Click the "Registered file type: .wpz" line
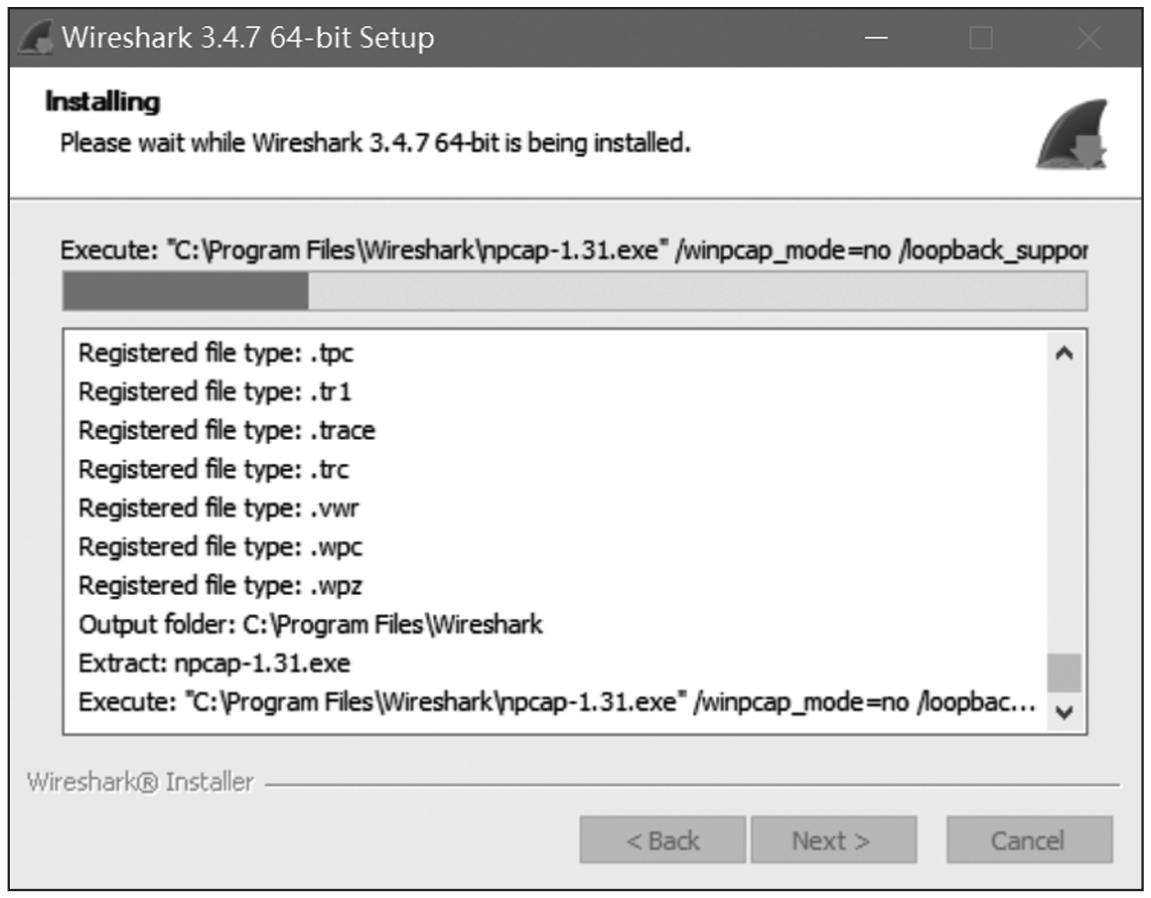This screenshot has width=1151, height=898. (x=220, y=586)
